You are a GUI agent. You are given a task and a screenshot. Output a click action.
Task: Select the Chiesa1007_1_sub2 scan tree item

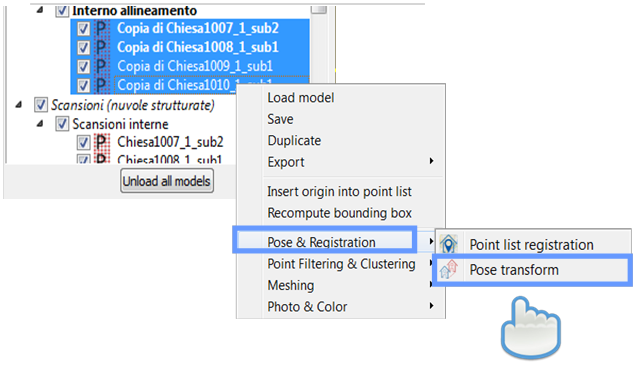coord(170,142)
